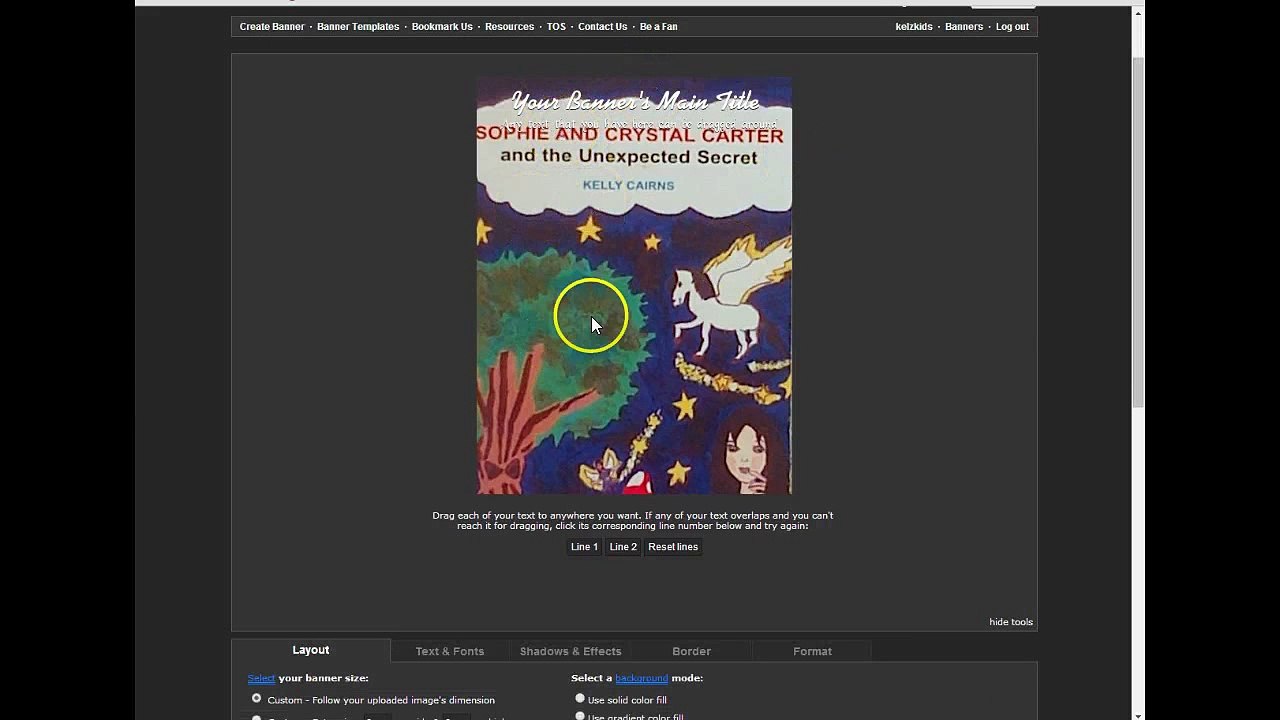The width and height of the screenshot is (1280, 720).
Task: Open the Resources menu item
Action: coord(509,27)
